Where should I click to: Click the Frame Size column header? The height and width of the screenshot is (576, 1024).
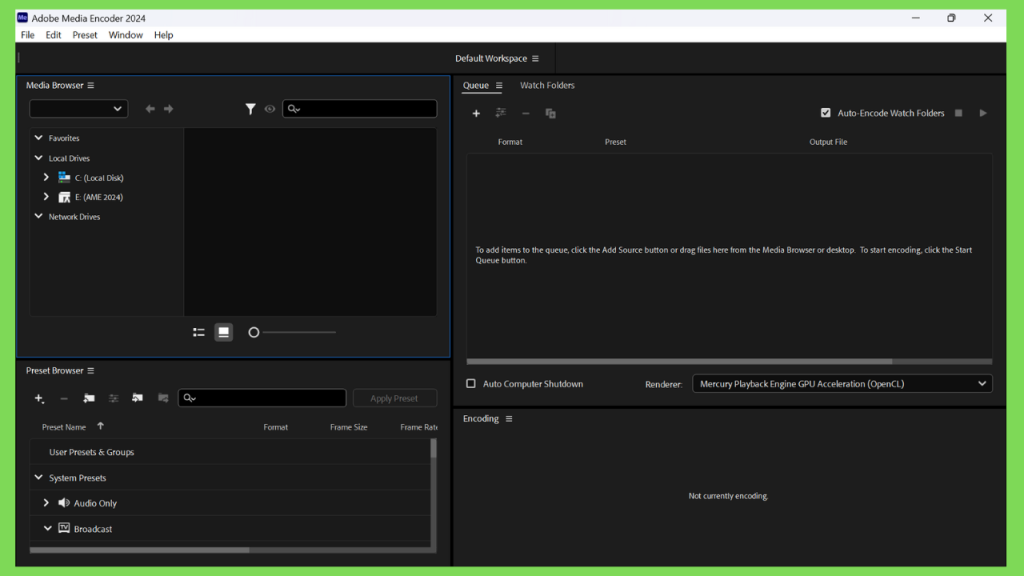pyautogui.click(x=349, y=427)
